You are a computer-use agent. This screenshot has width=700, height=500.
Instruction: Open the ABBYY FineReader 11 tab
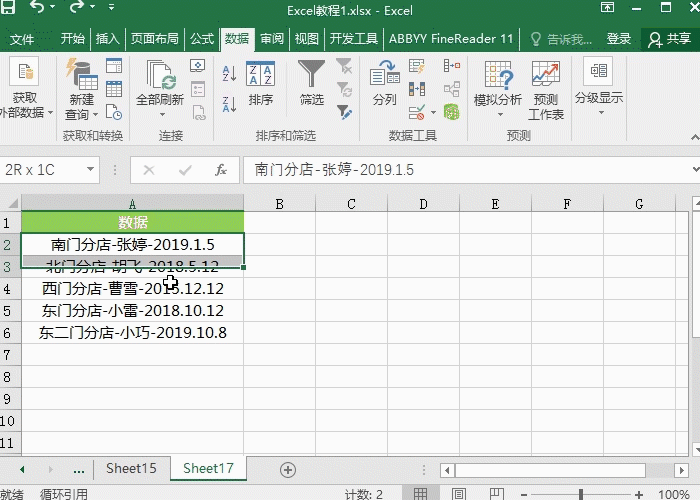pos(451,39)
